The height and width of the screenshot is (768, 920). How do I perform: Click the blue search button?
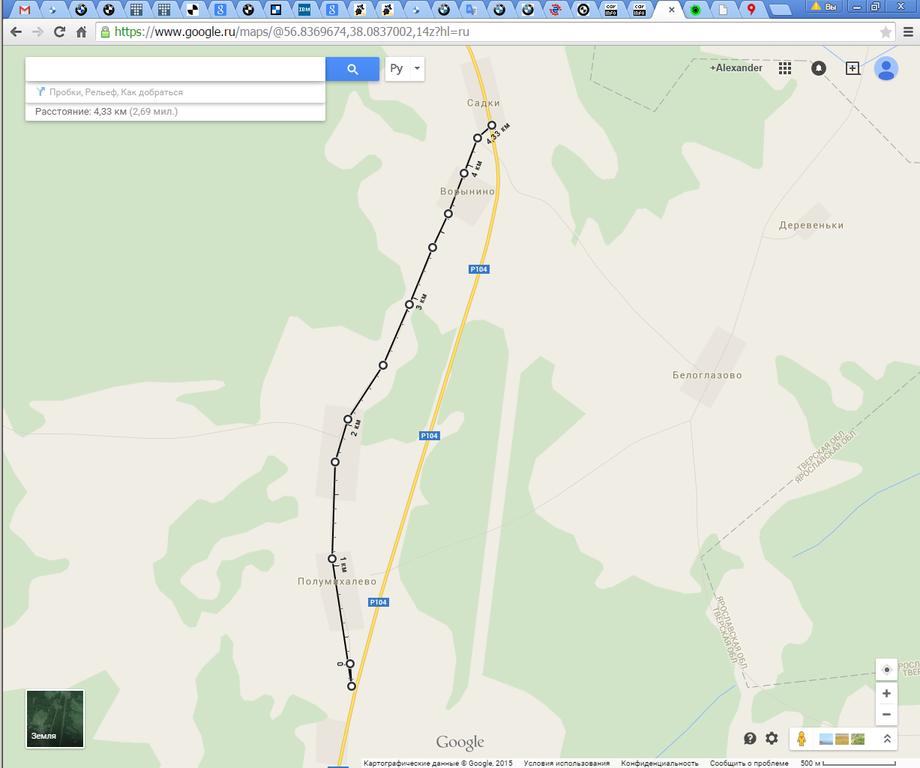click(x=352, y=69)
